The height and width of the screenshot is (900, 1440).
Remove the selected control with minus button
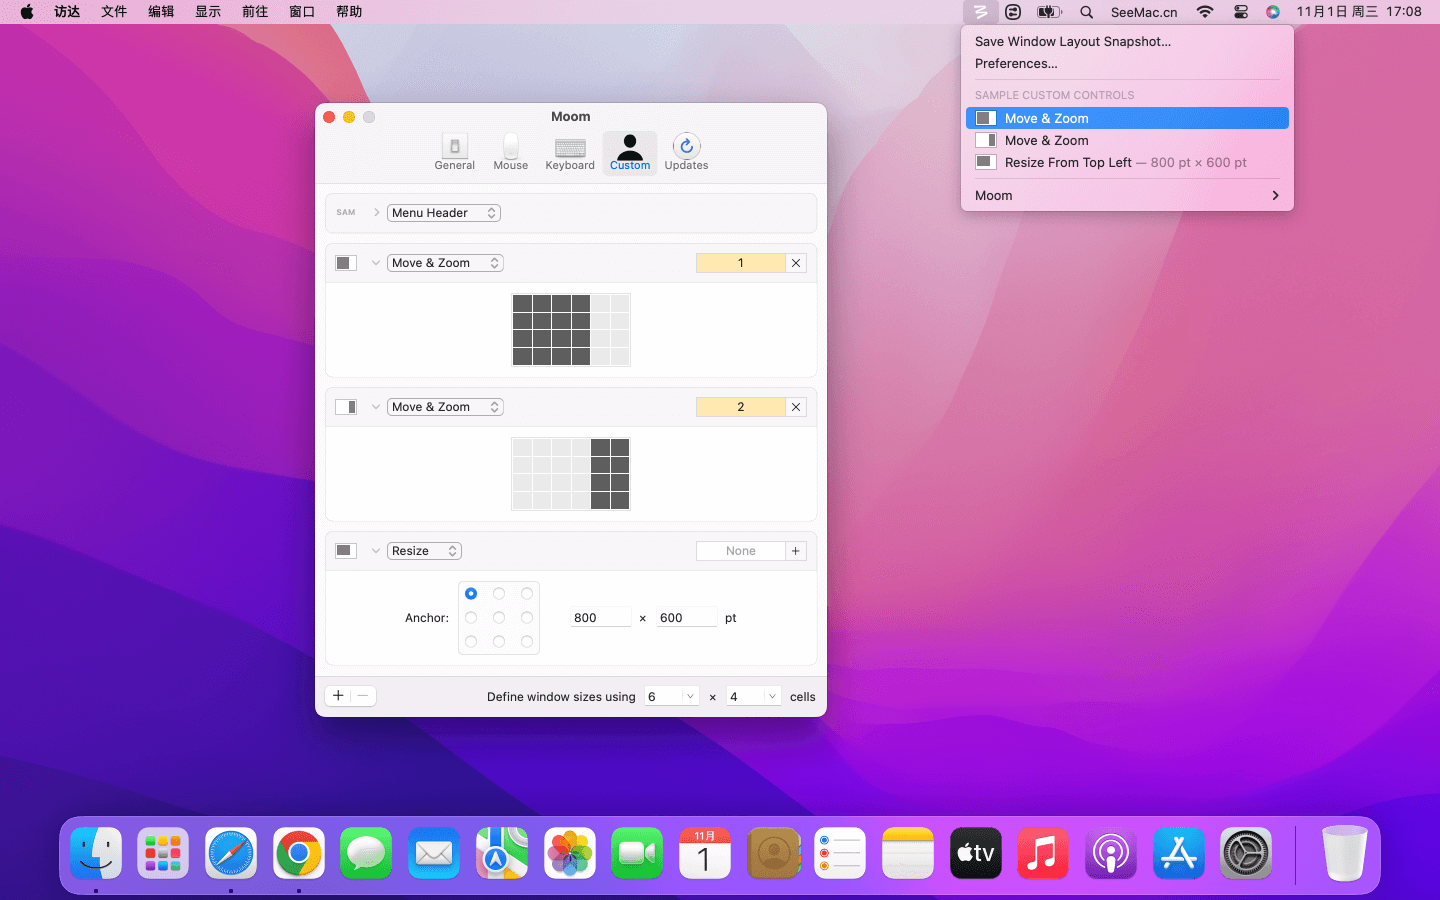click(363, 696)
